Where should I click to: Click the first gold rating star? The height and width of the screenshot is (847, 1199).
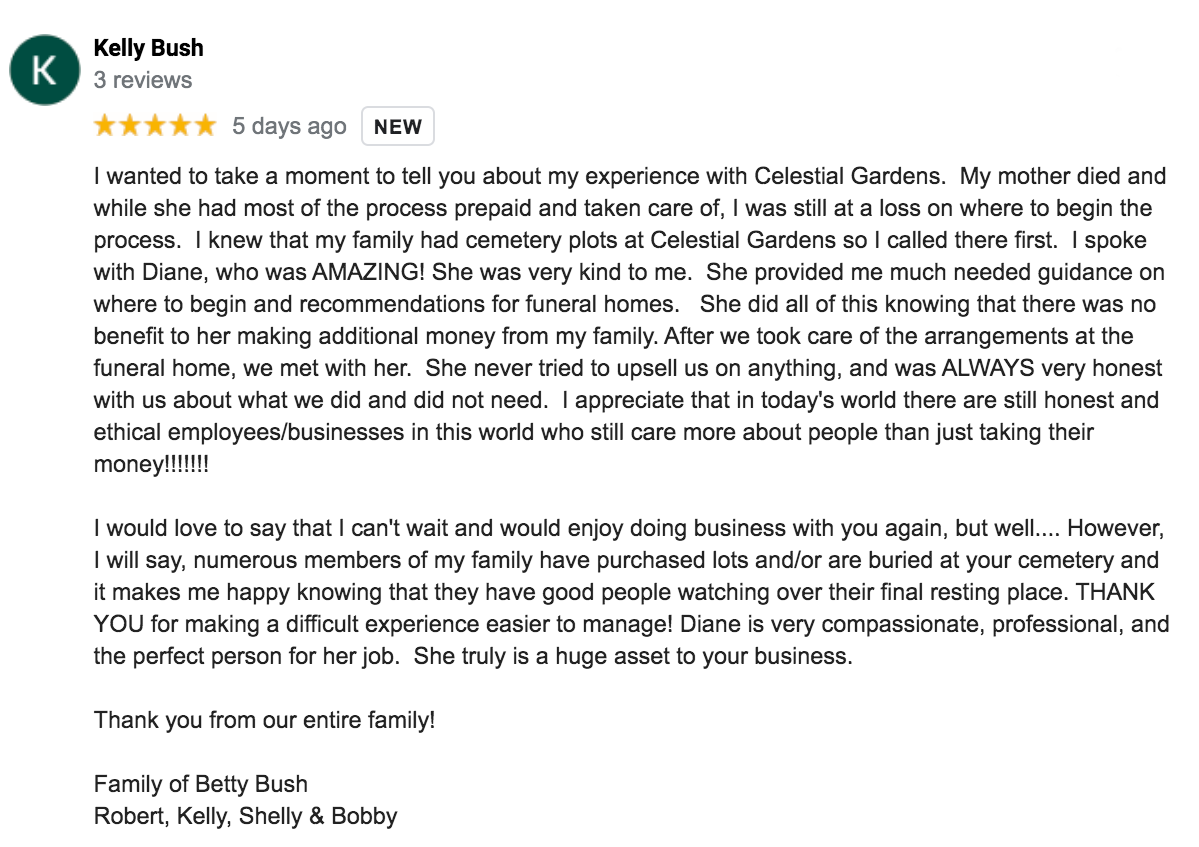pos(106,125)
